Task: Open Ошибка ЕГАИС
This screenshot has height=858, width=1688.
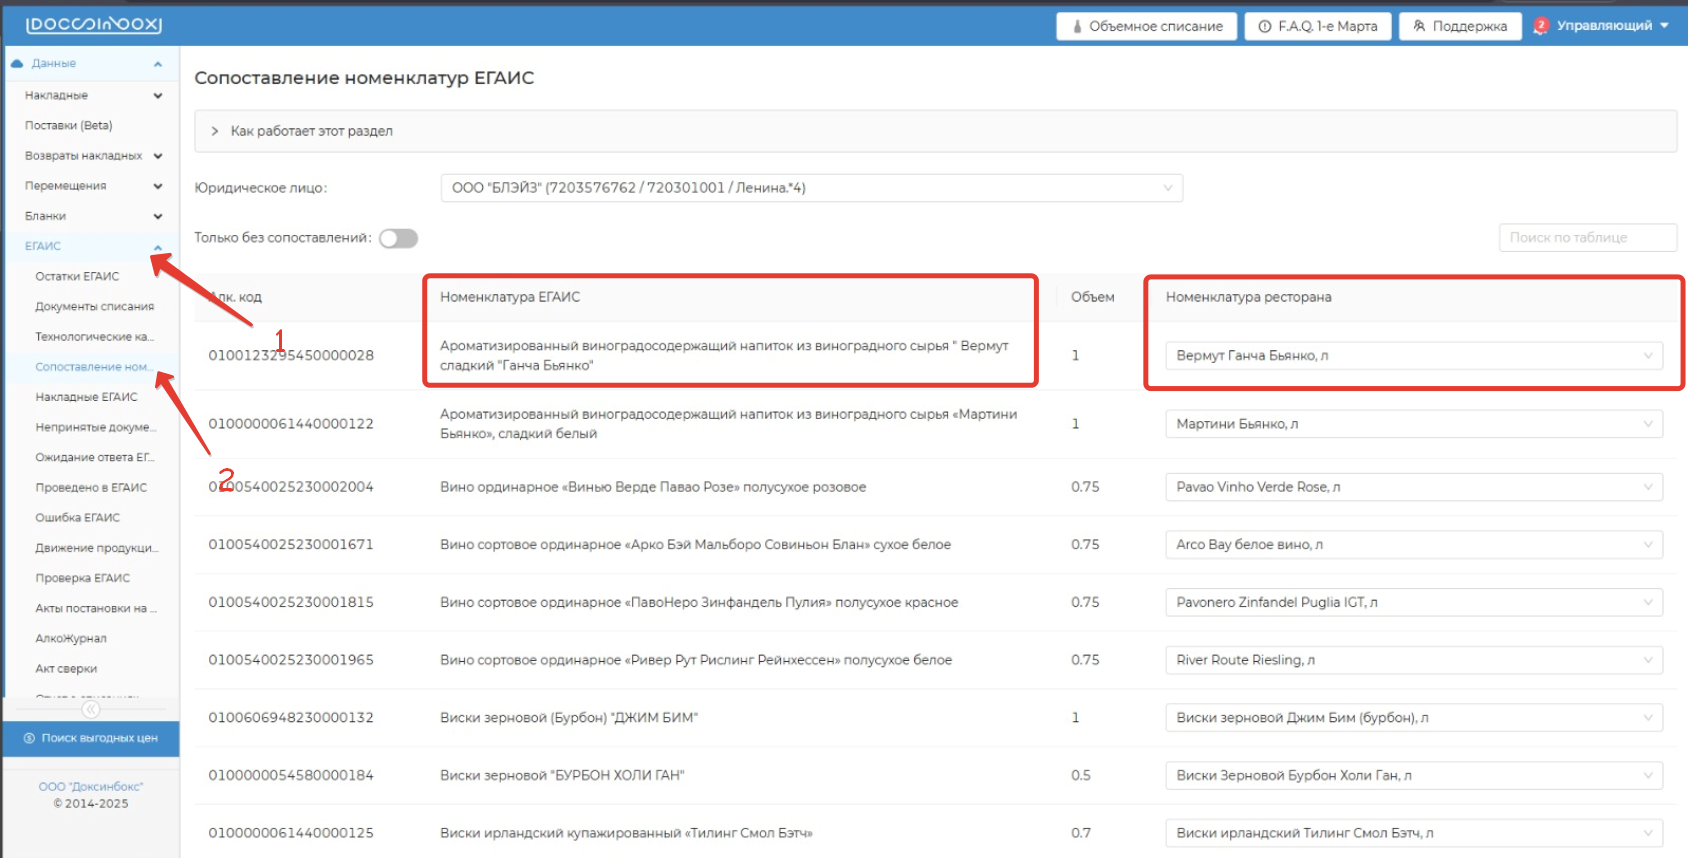Action: 78,518
